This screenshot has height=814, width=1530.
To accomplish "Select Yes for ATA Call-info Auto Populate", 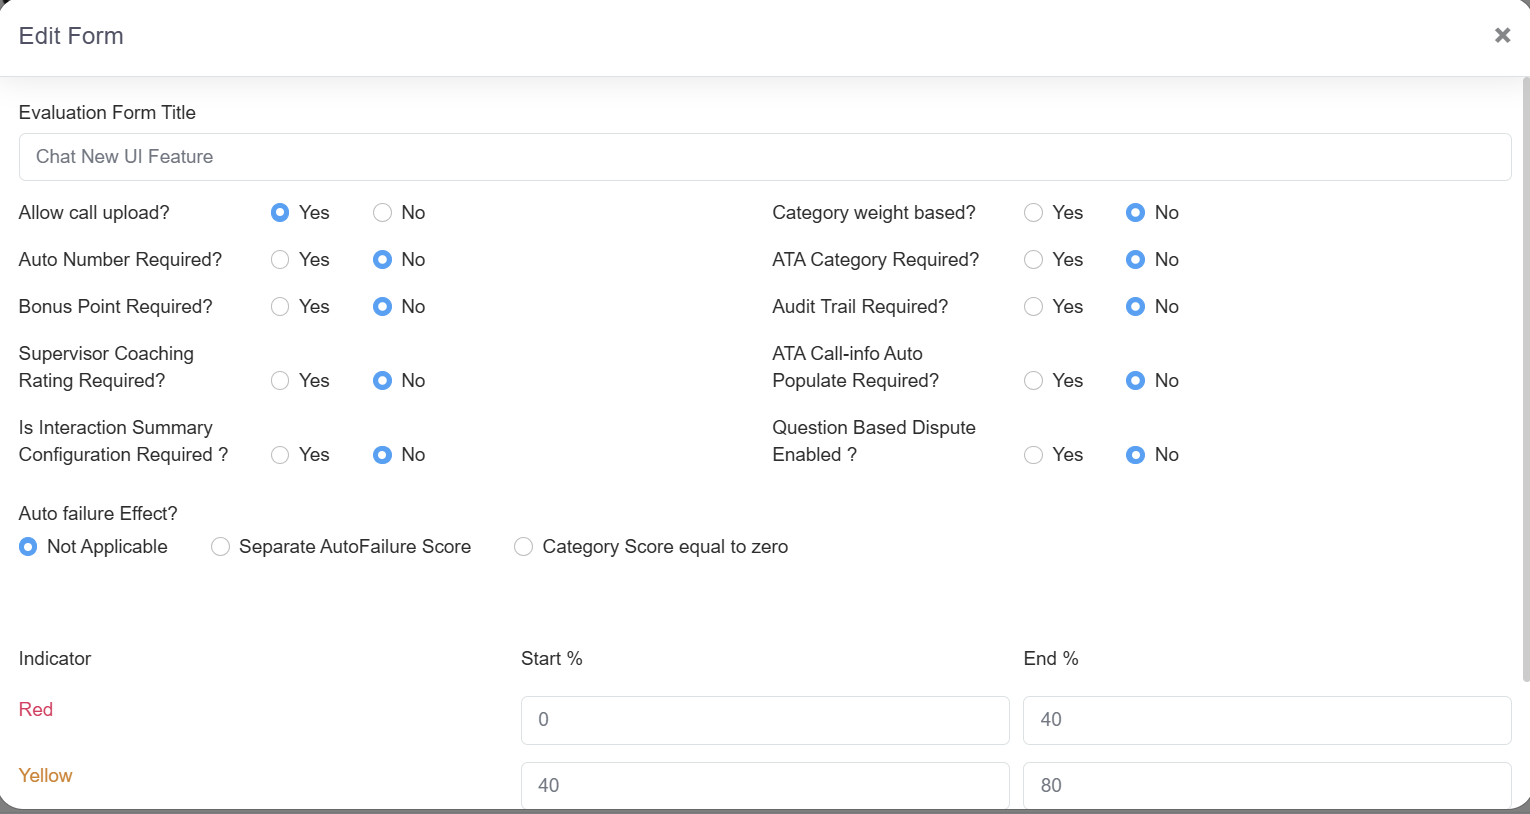I will [1033, 381].
